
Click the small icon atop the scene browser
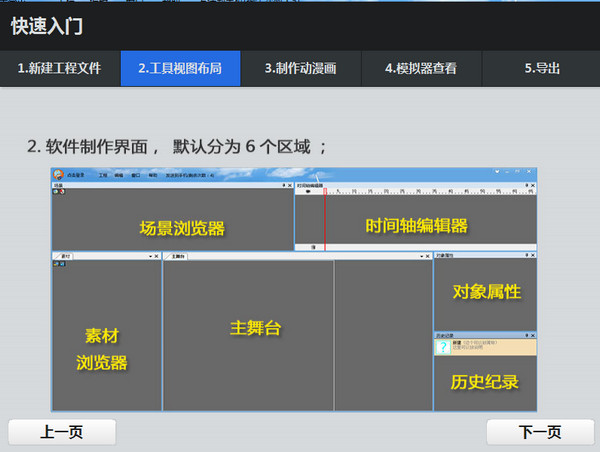point(56,191)
